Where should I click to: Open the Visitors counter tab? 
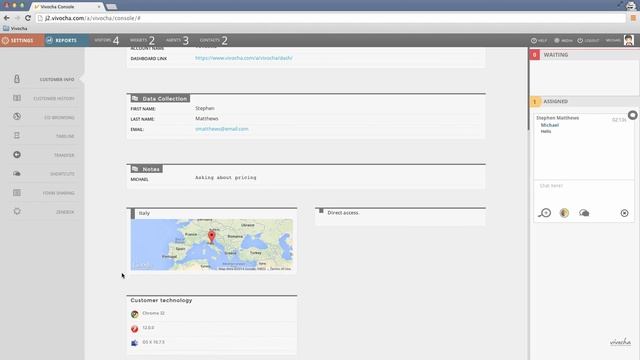[107, 40]
